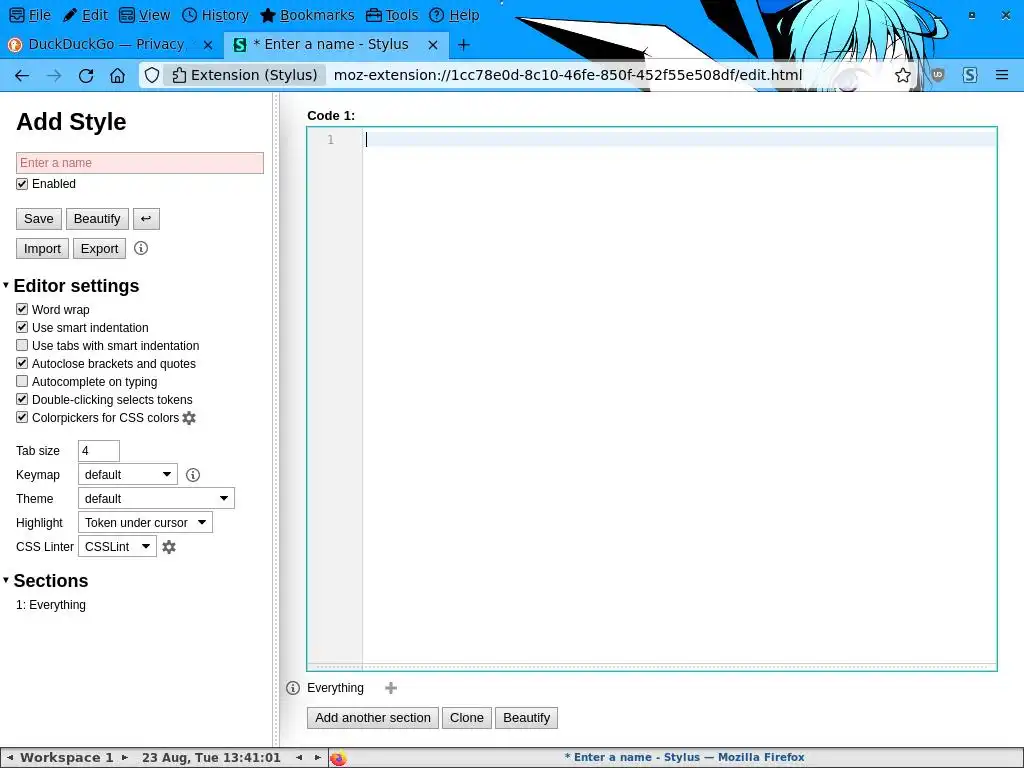1024x768 pixels.
Task: Click the undo arrow button beside Beautify
Action: pos(146,219)
